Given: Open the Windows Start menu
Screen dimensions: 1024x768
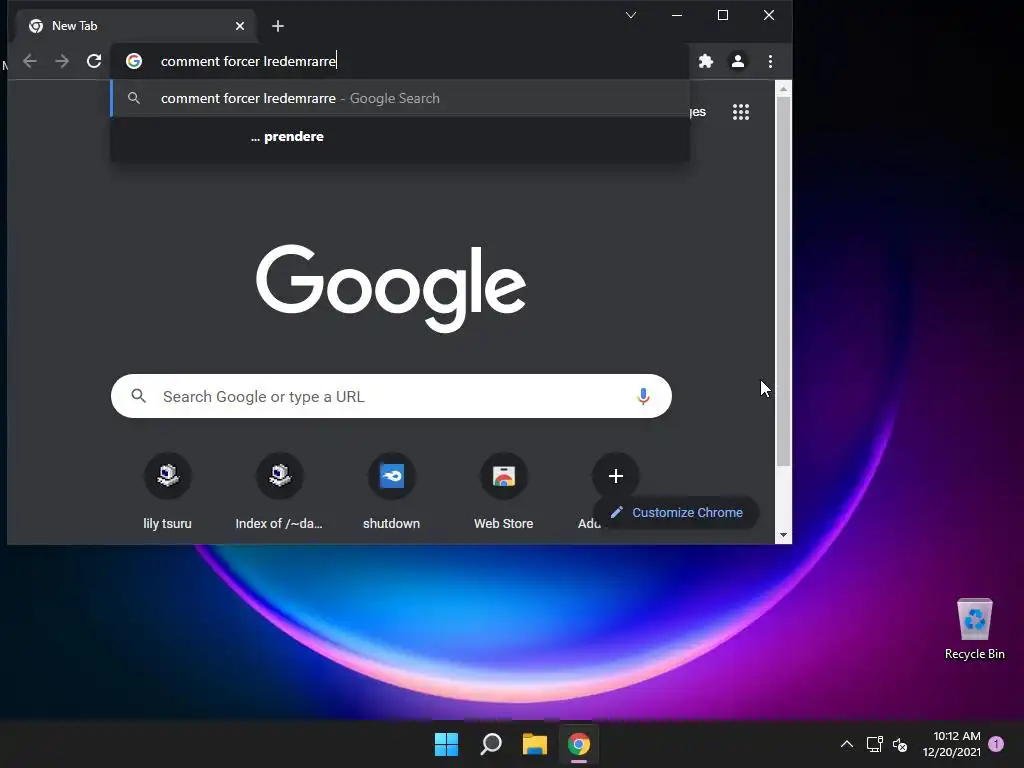Looking at the screenshot, I should coord(447,744).
